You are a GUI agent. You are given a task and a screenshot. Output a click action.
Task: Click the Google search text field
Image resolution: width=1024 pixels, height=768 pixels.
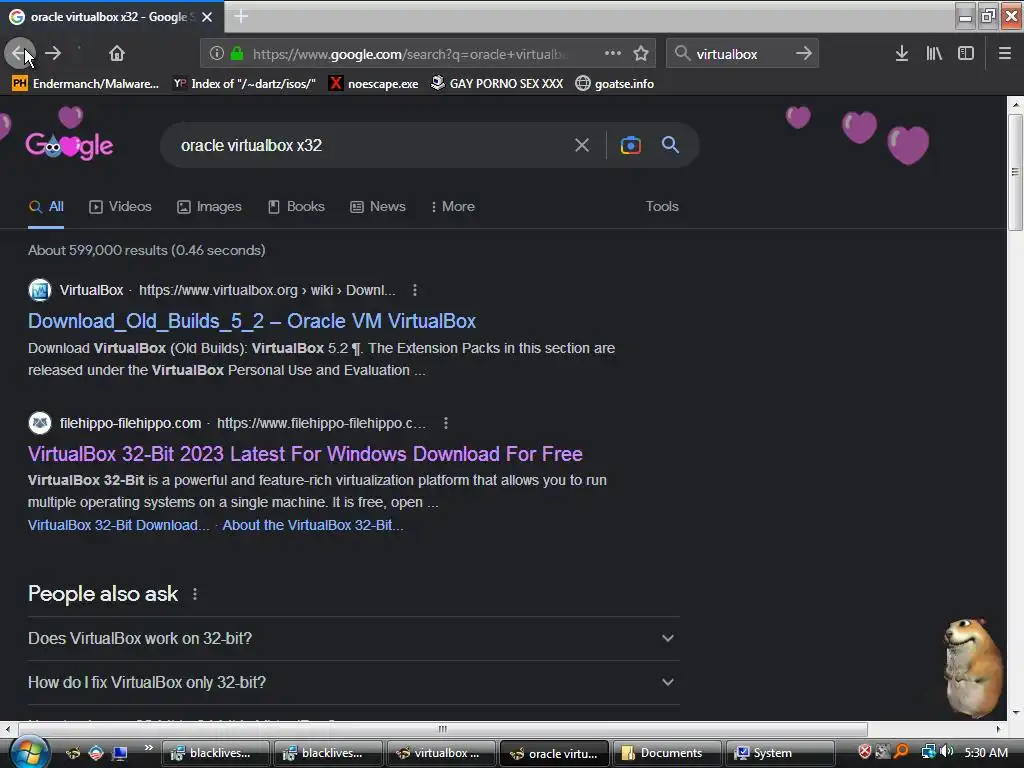coord(372,145)
